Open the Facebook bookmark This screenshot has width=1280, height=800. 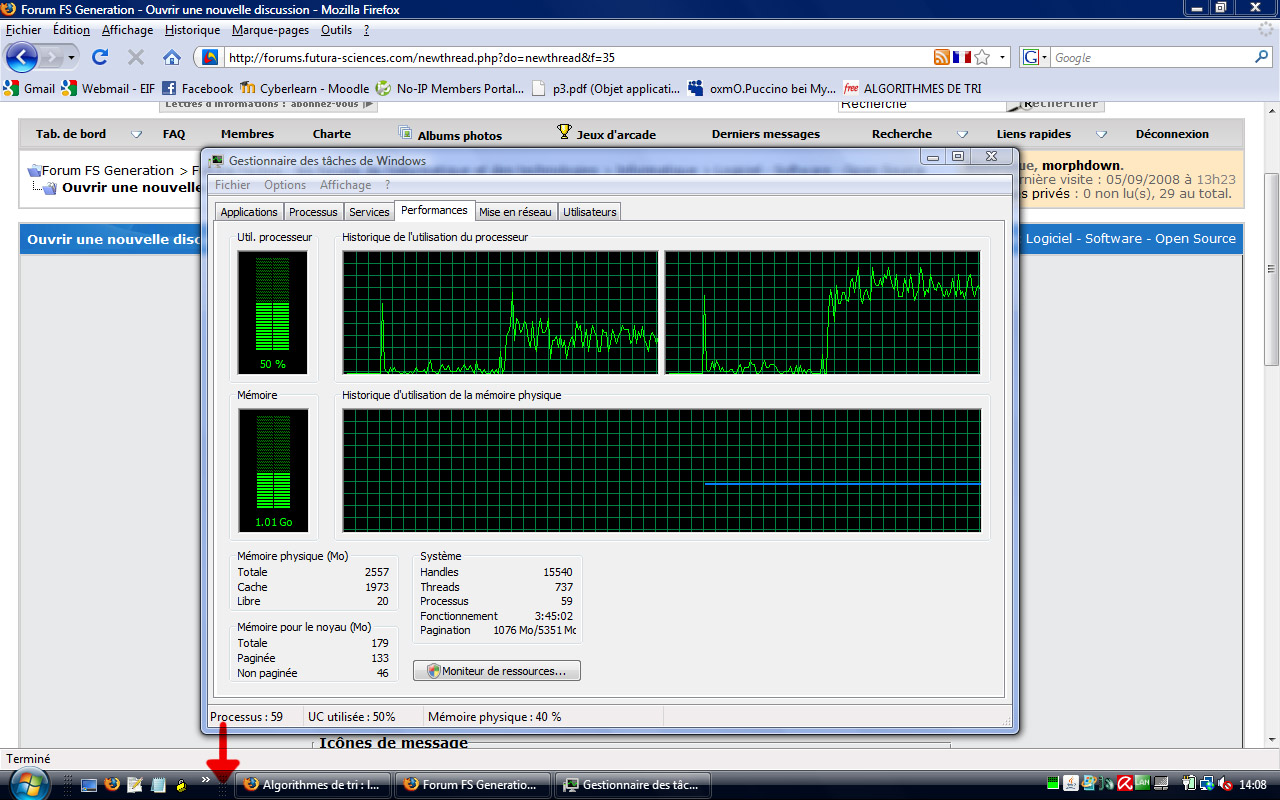[x=197, y=88]
